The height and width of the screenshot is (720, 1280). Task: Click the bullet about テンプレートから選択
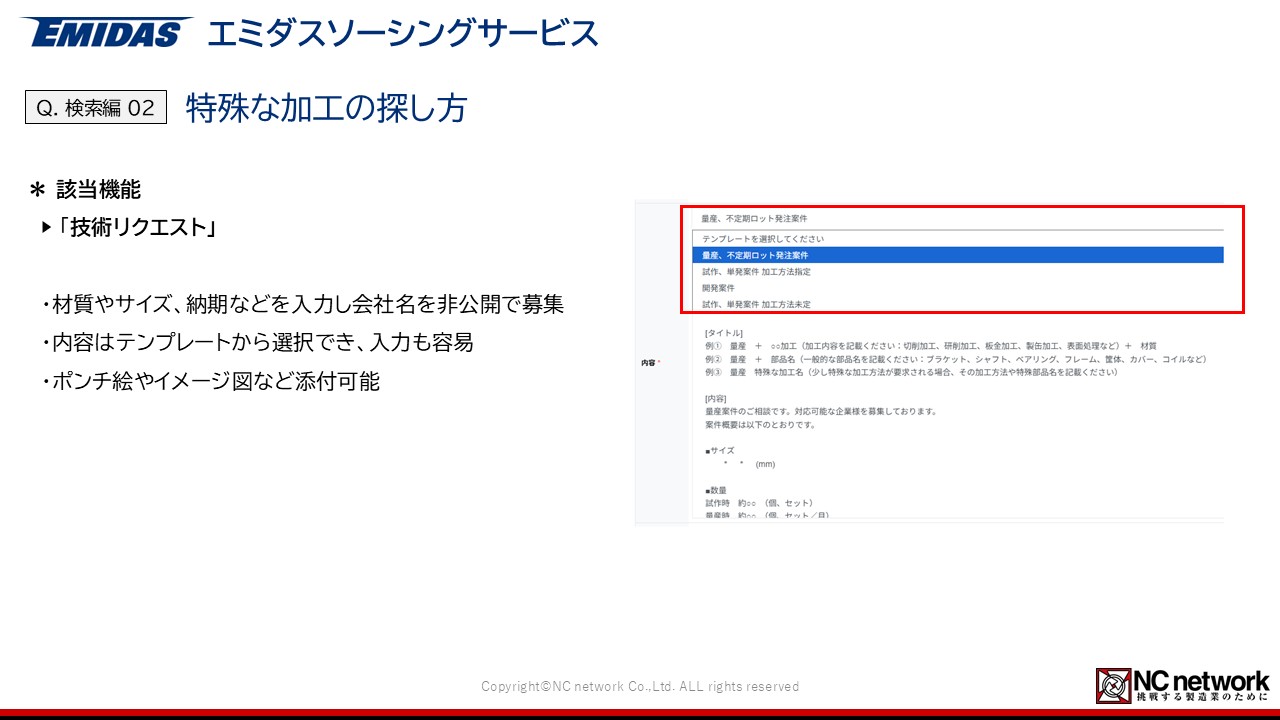(x=257, y=343)
